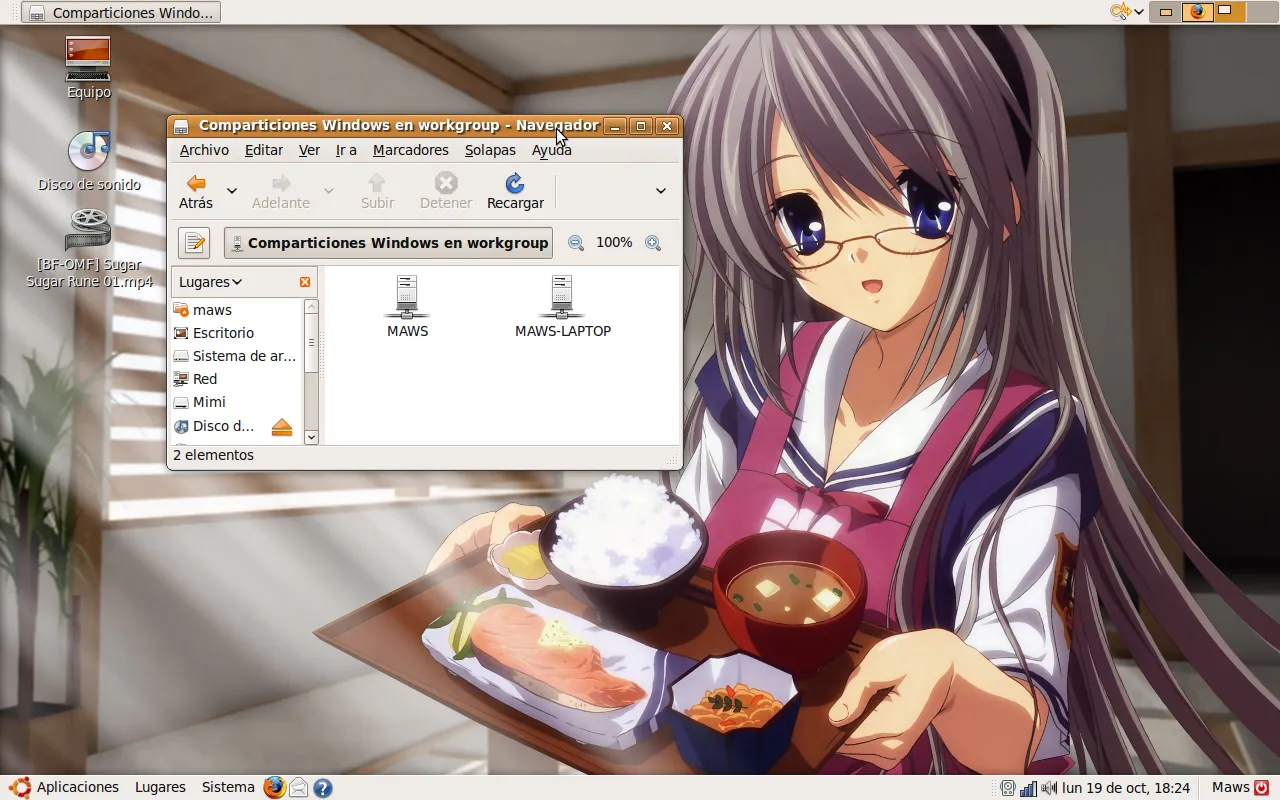Open the Ayuda menu
1280x800 pixels.
(x=552, y=150)
